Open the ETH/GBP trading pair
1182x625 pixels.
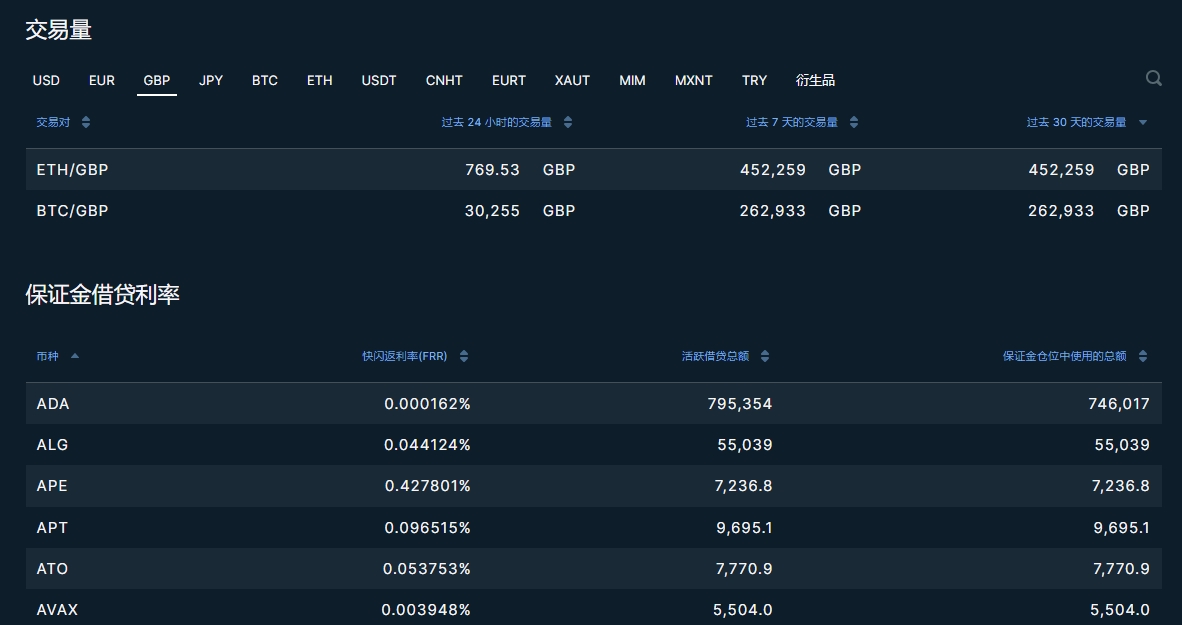coord(72,170)
